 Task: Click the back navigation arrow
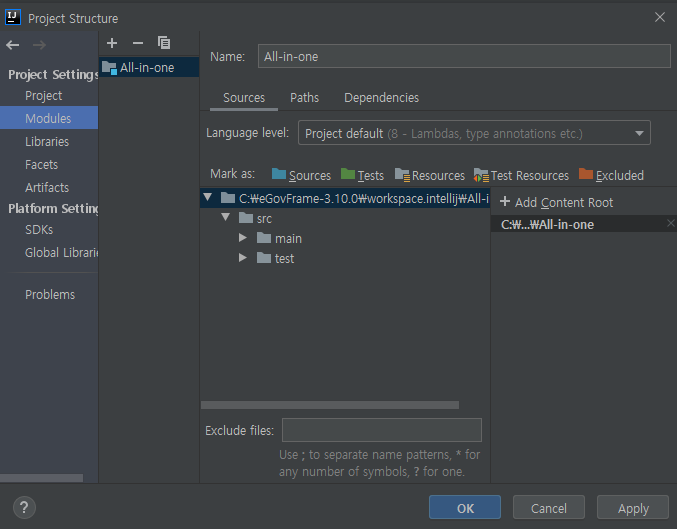[13, 45]
